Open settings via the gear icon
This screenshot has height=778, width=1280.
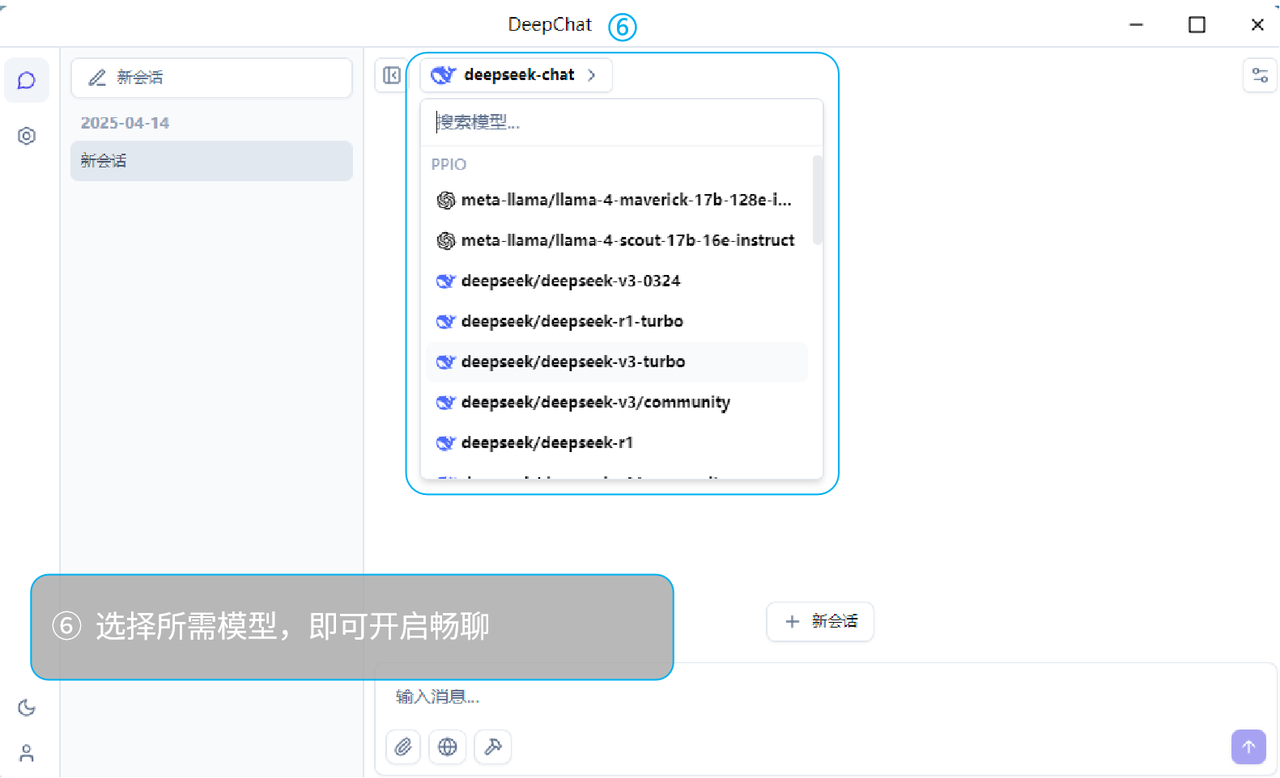(x=26, y=135)
